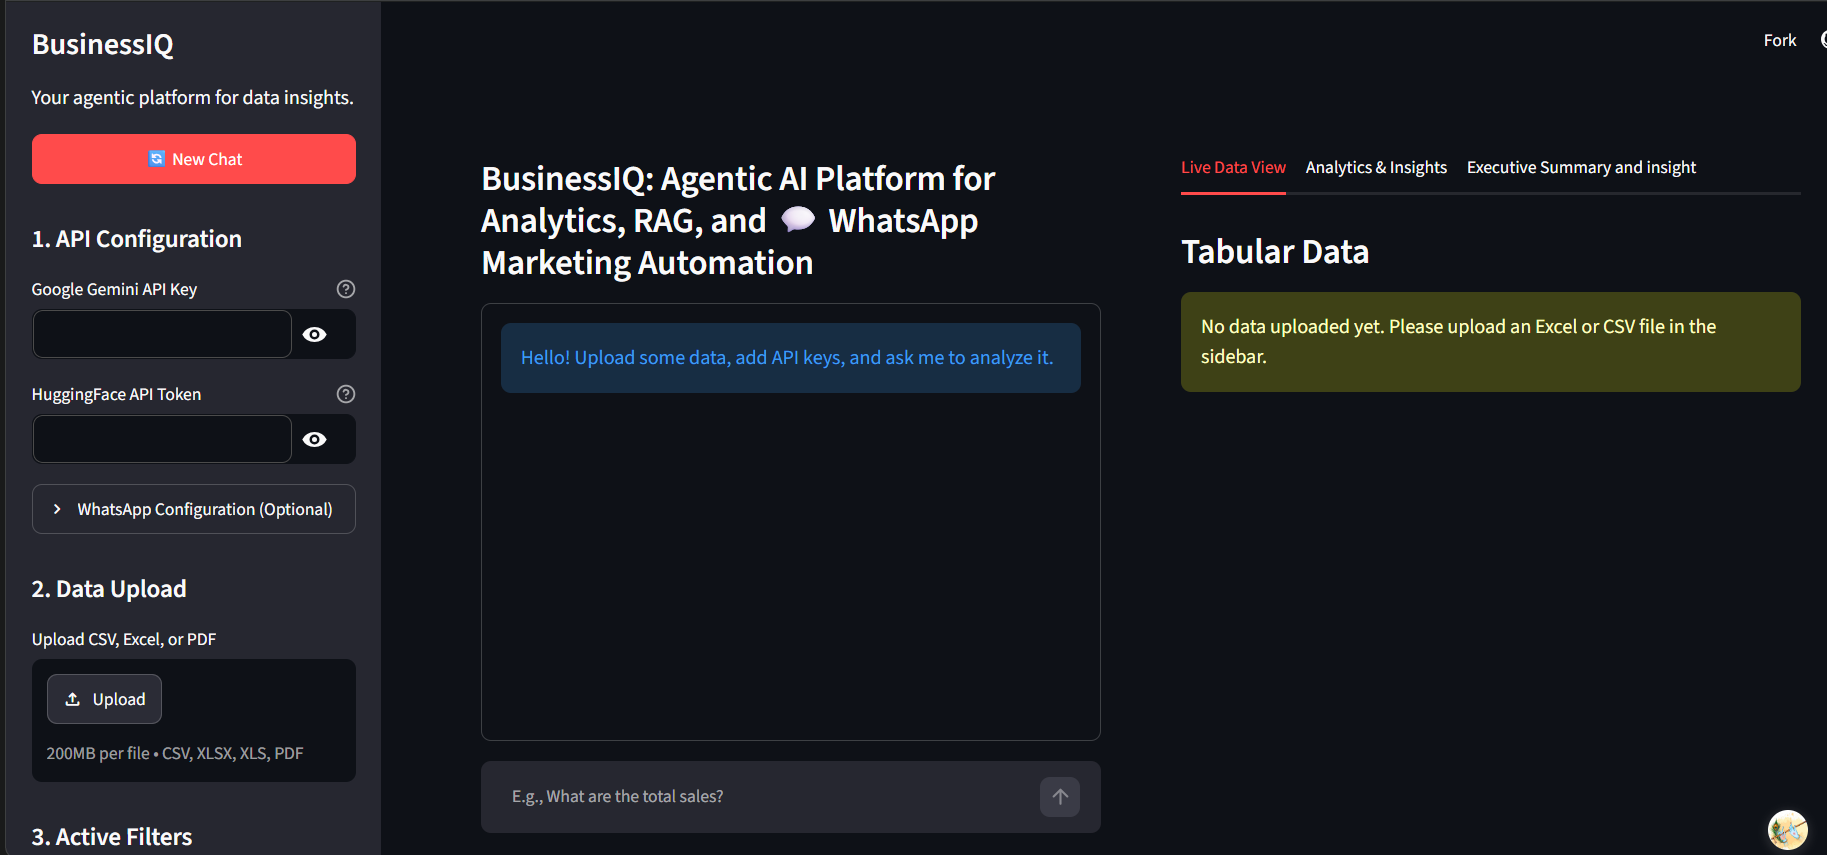The image size is (1827, 855).
Task: Click the Upload file button
Action: tap(104, 699)
